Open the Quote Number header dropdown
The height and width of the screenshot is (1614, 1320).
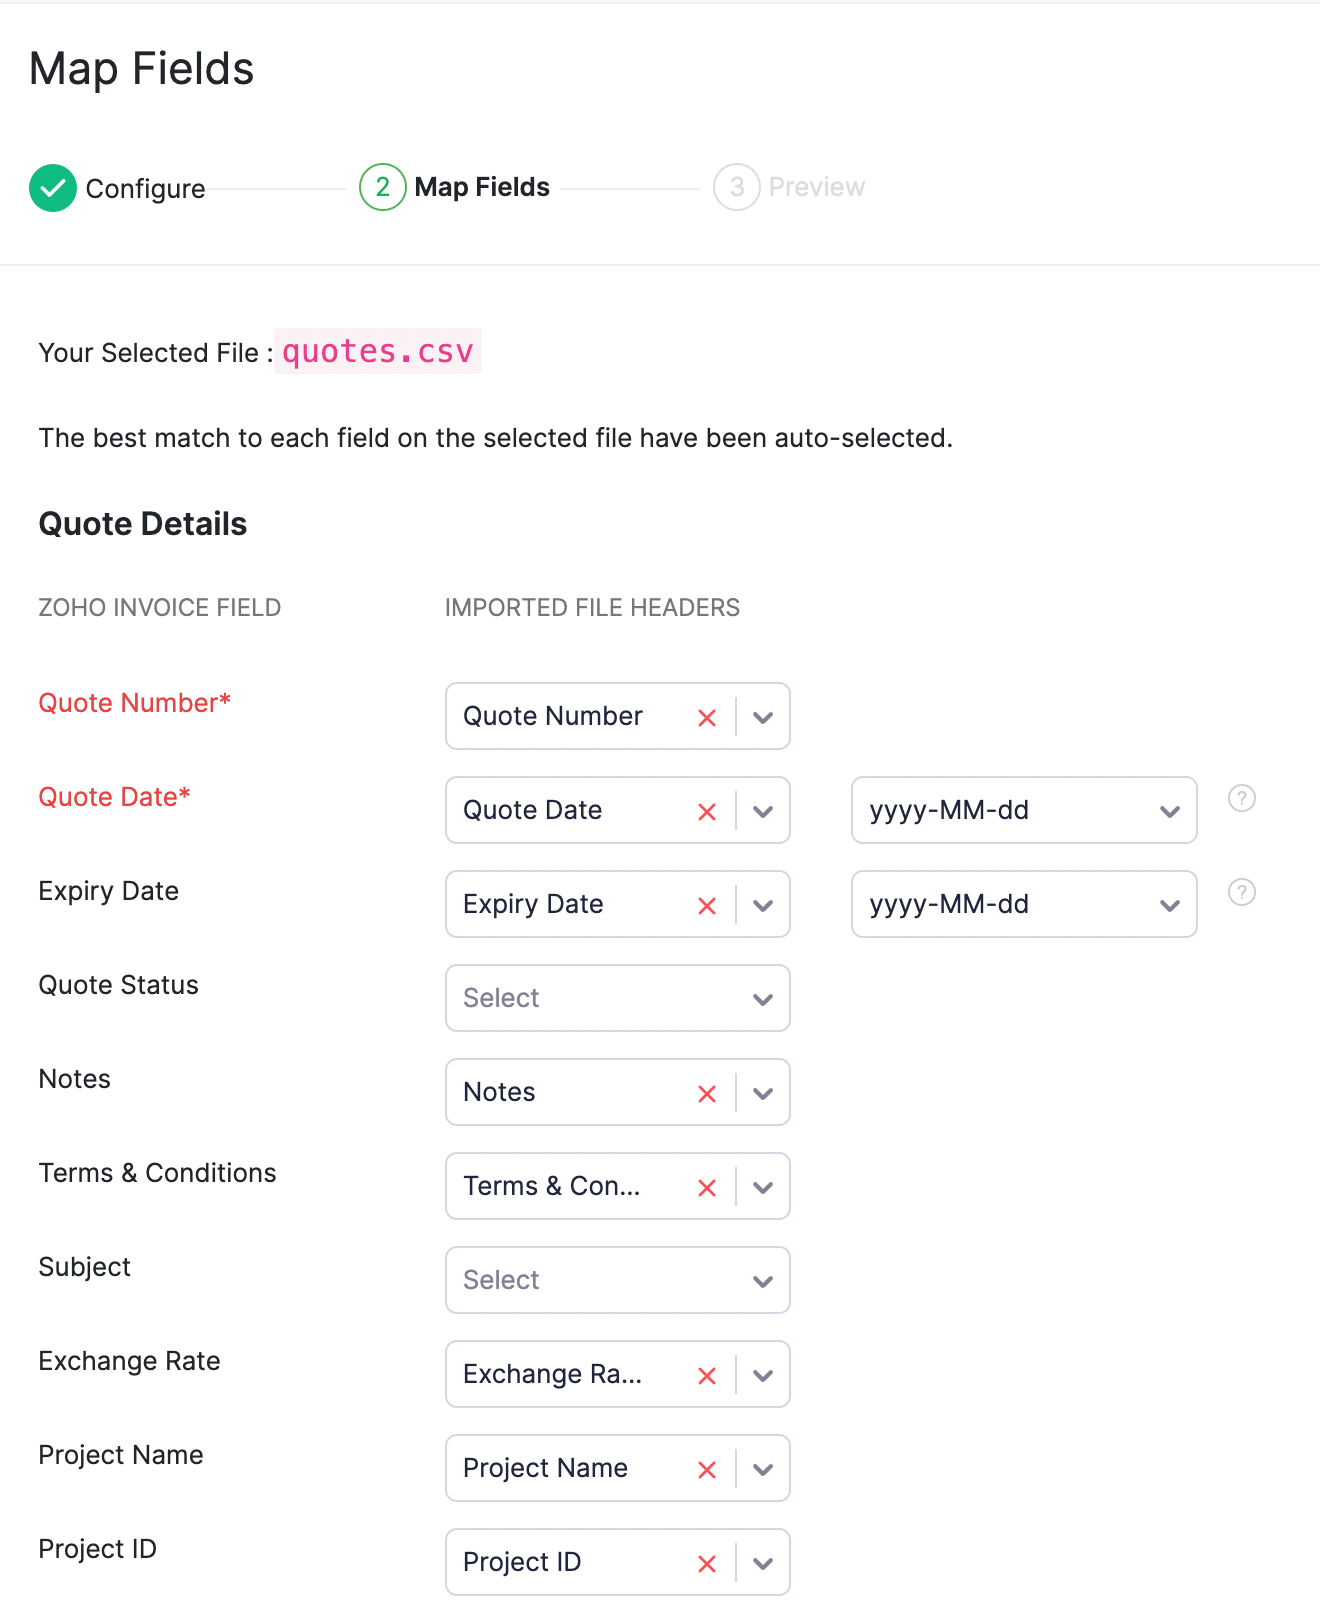tap(762, 717)
